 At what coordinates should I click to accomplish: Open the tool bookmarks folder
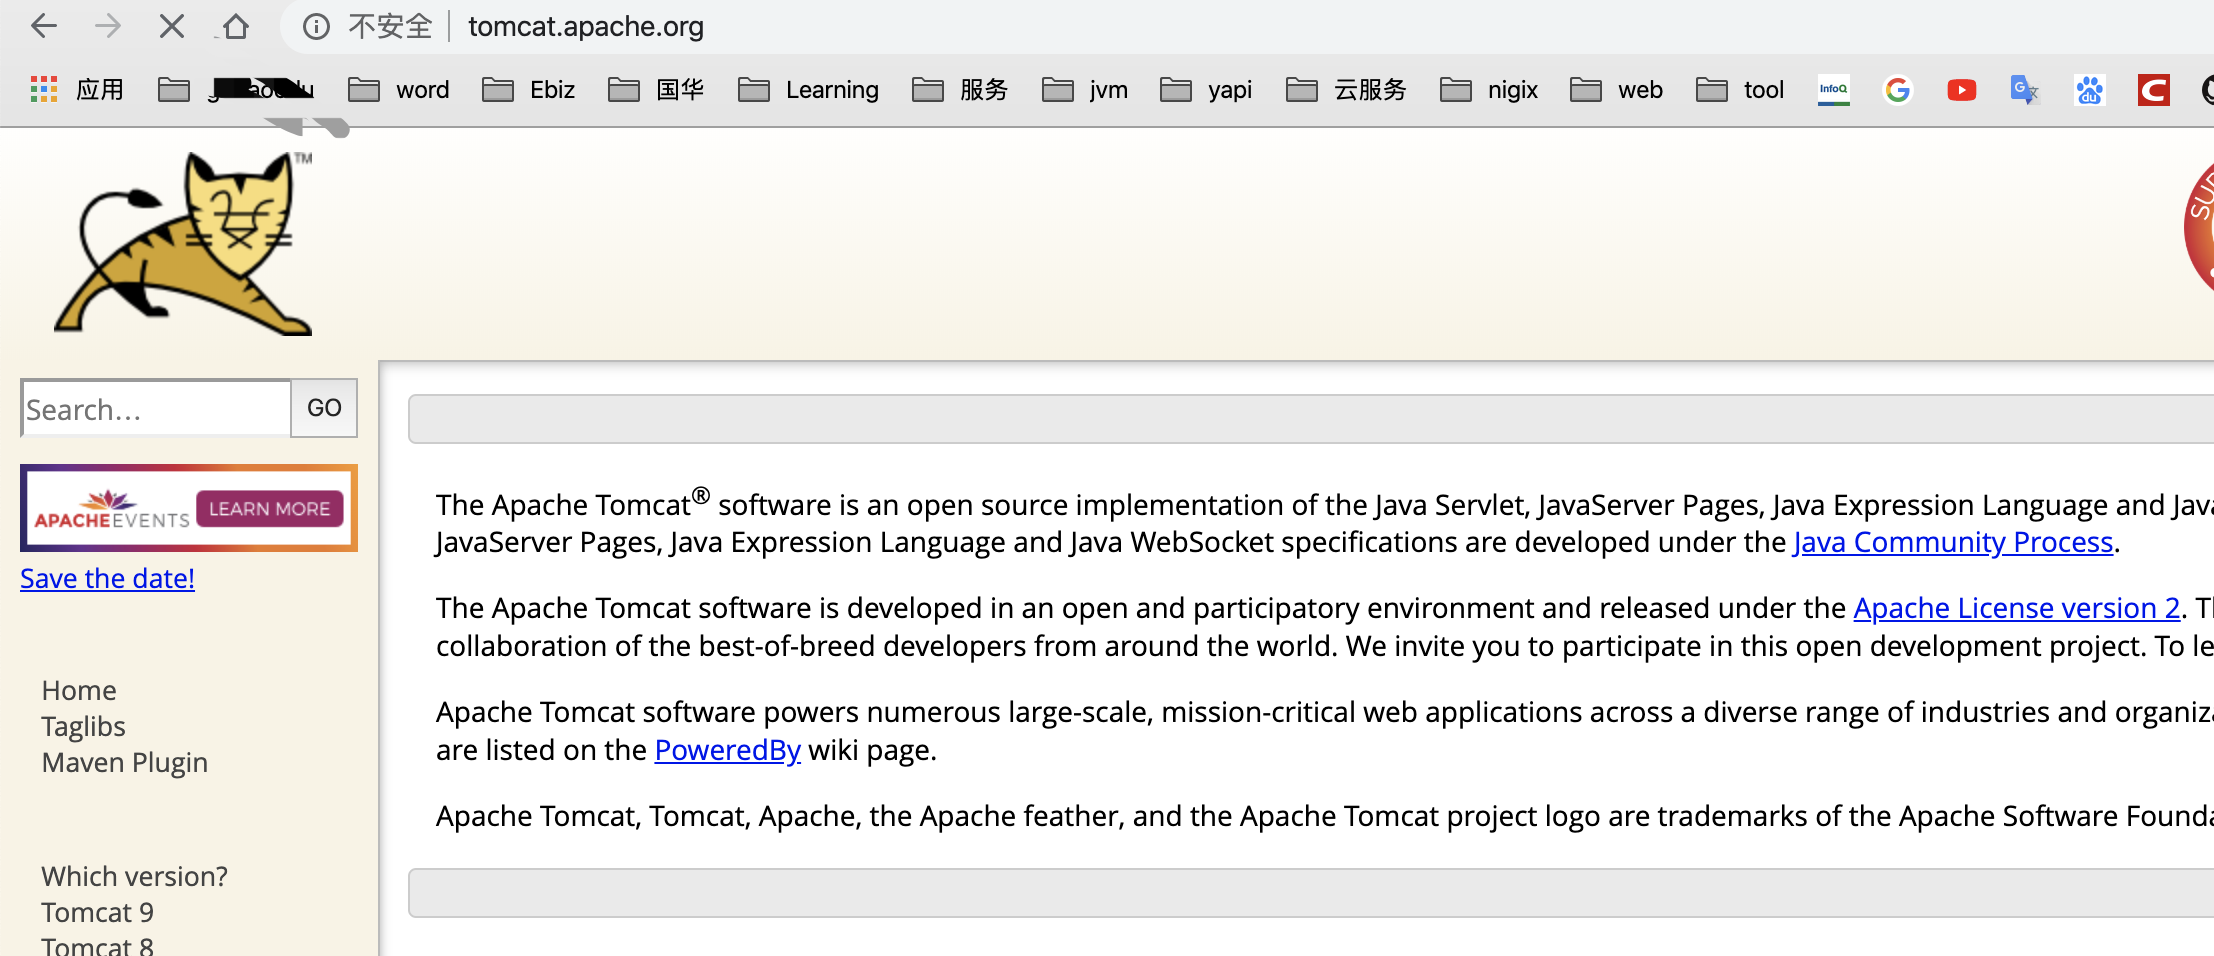click(1740, 90)
